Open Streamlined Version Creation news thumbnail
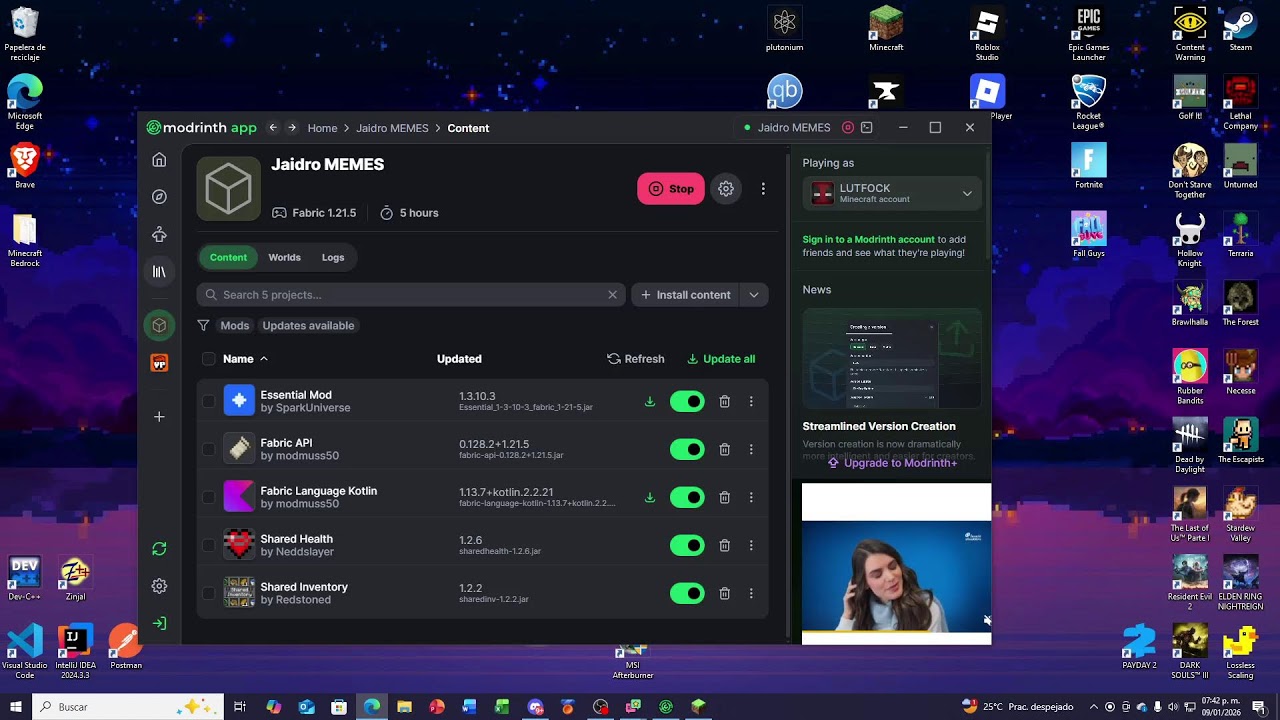Image resolution: width=1280 pixels, height=720 pixels. 892,360
